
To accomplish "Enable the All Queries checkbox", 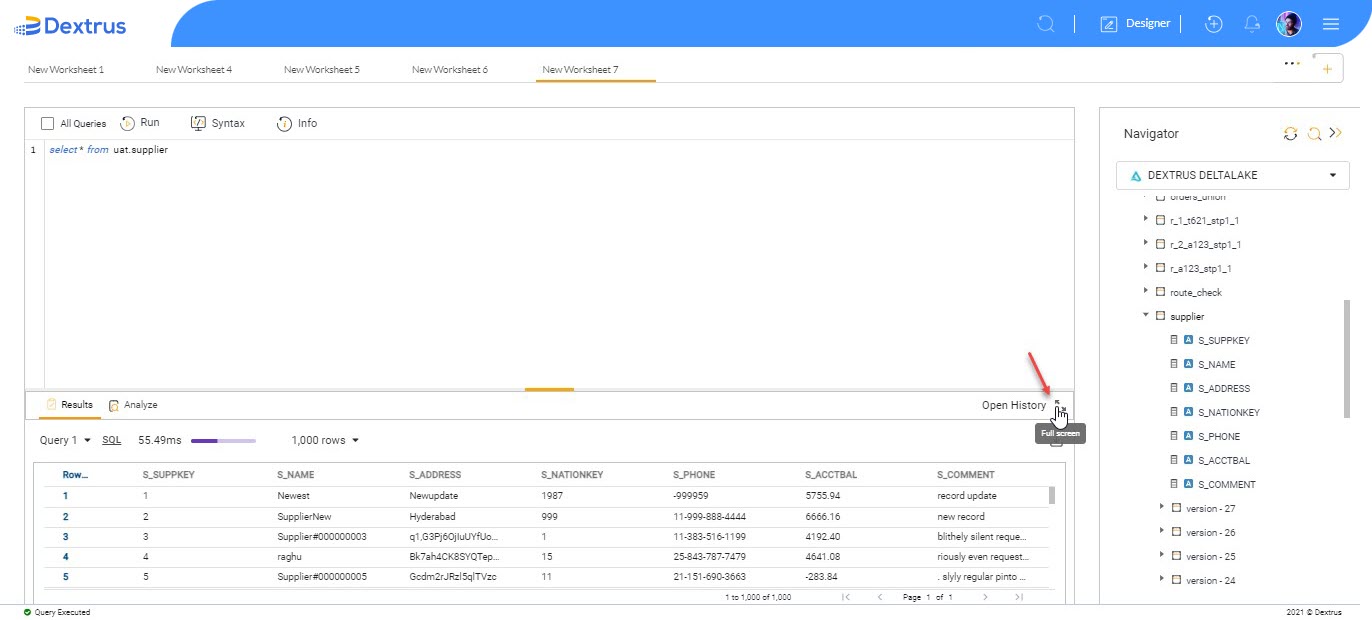I will [x=47, y=124].
